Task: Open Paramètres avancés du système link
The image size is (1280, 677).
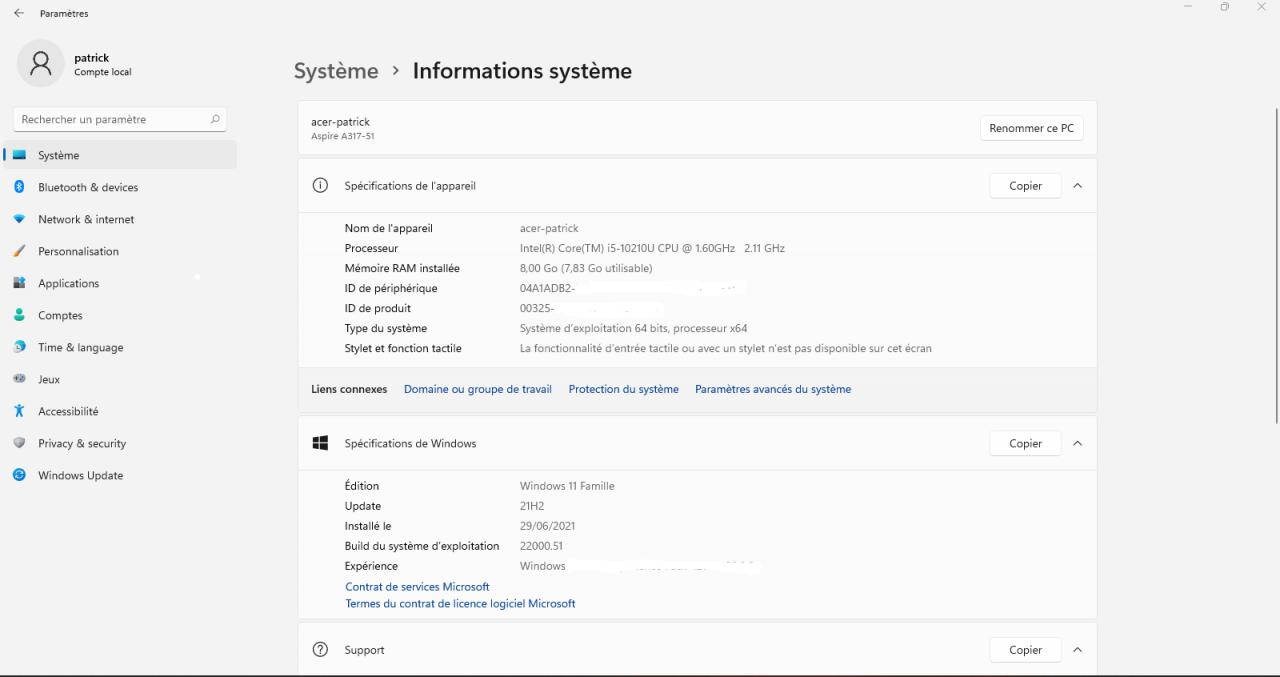Action: [x=773, y=389]
